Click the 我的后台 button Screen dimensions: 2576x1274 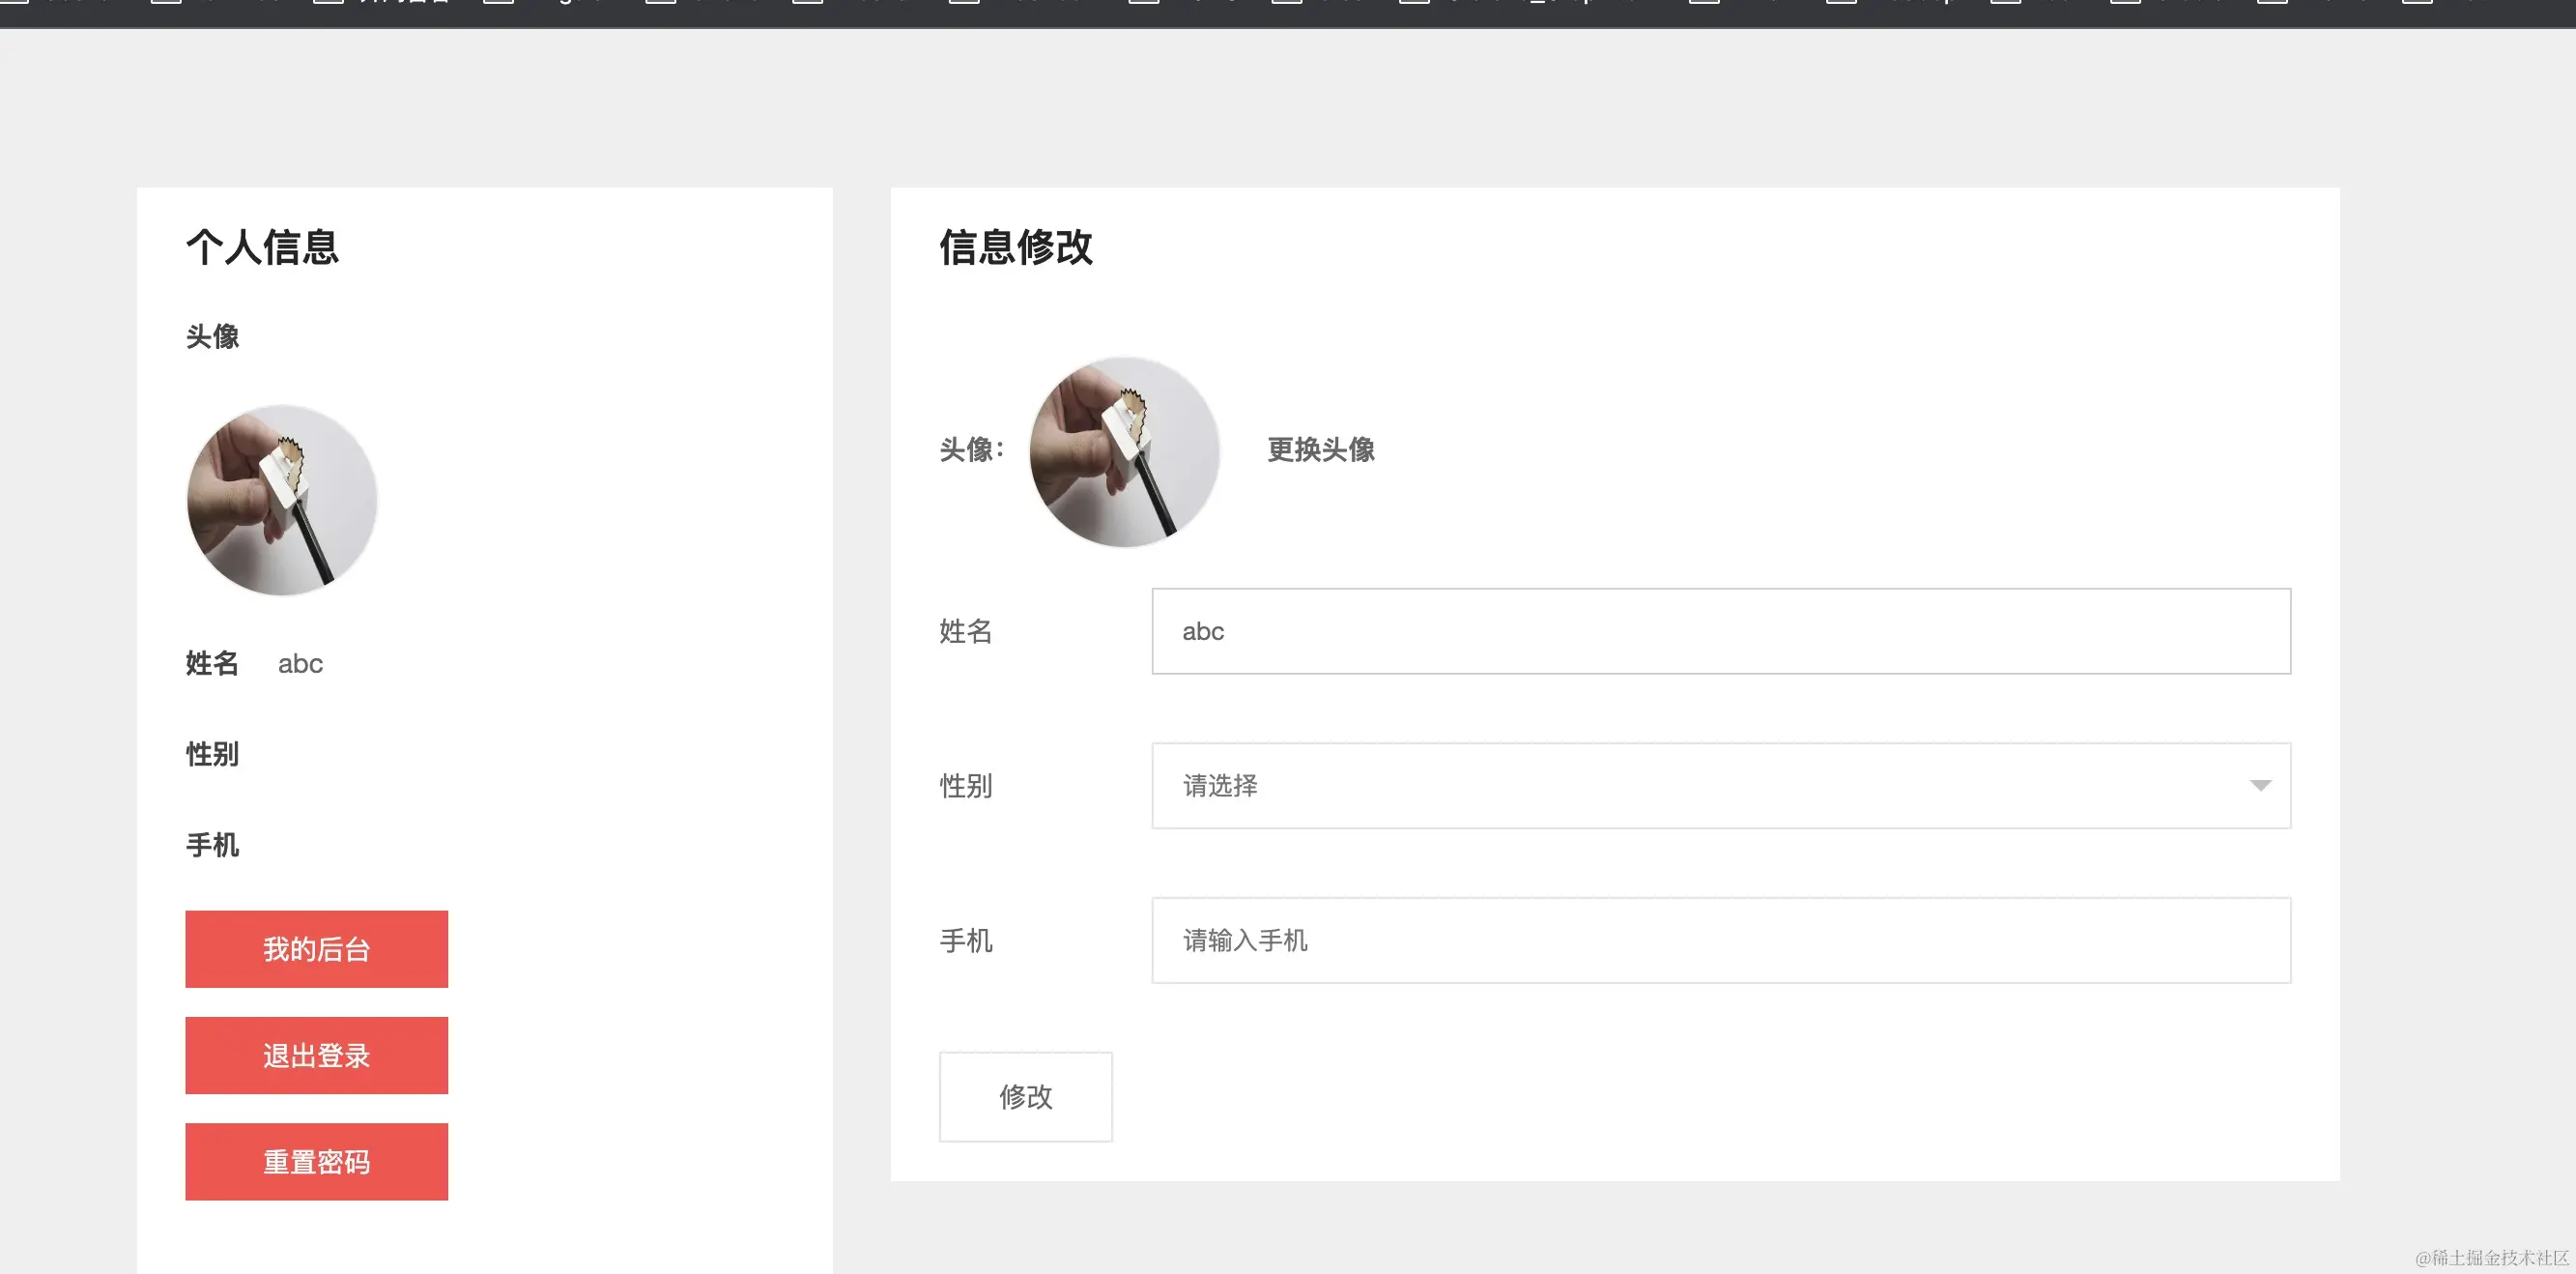point(316,948)
